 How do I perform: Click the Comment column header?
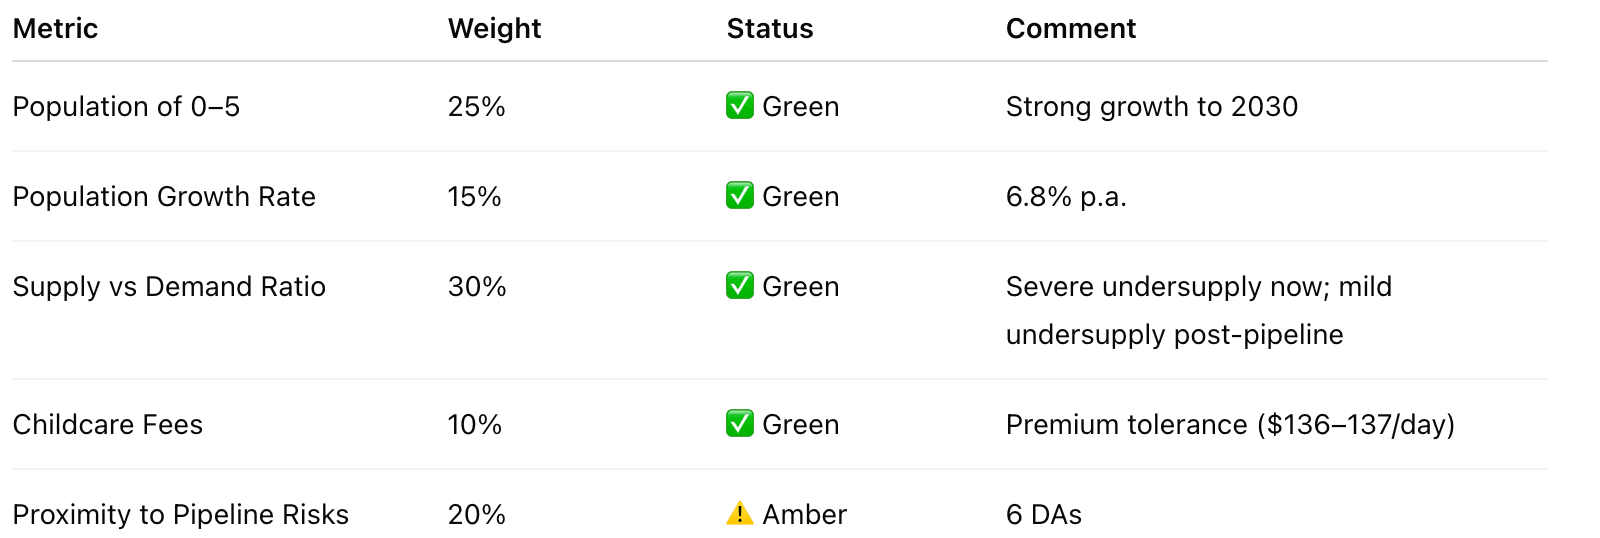click(1070, 29)
